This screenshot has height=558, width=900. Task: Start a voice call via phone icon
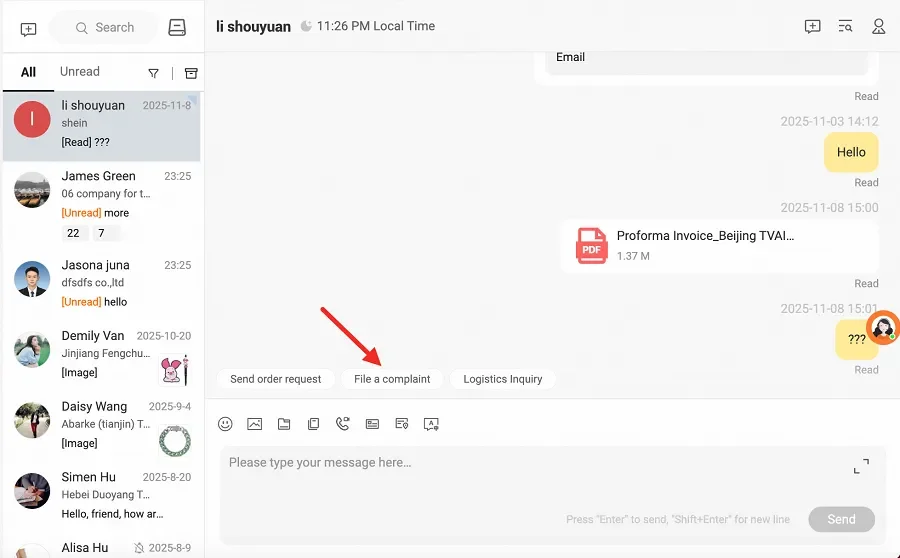343,424
